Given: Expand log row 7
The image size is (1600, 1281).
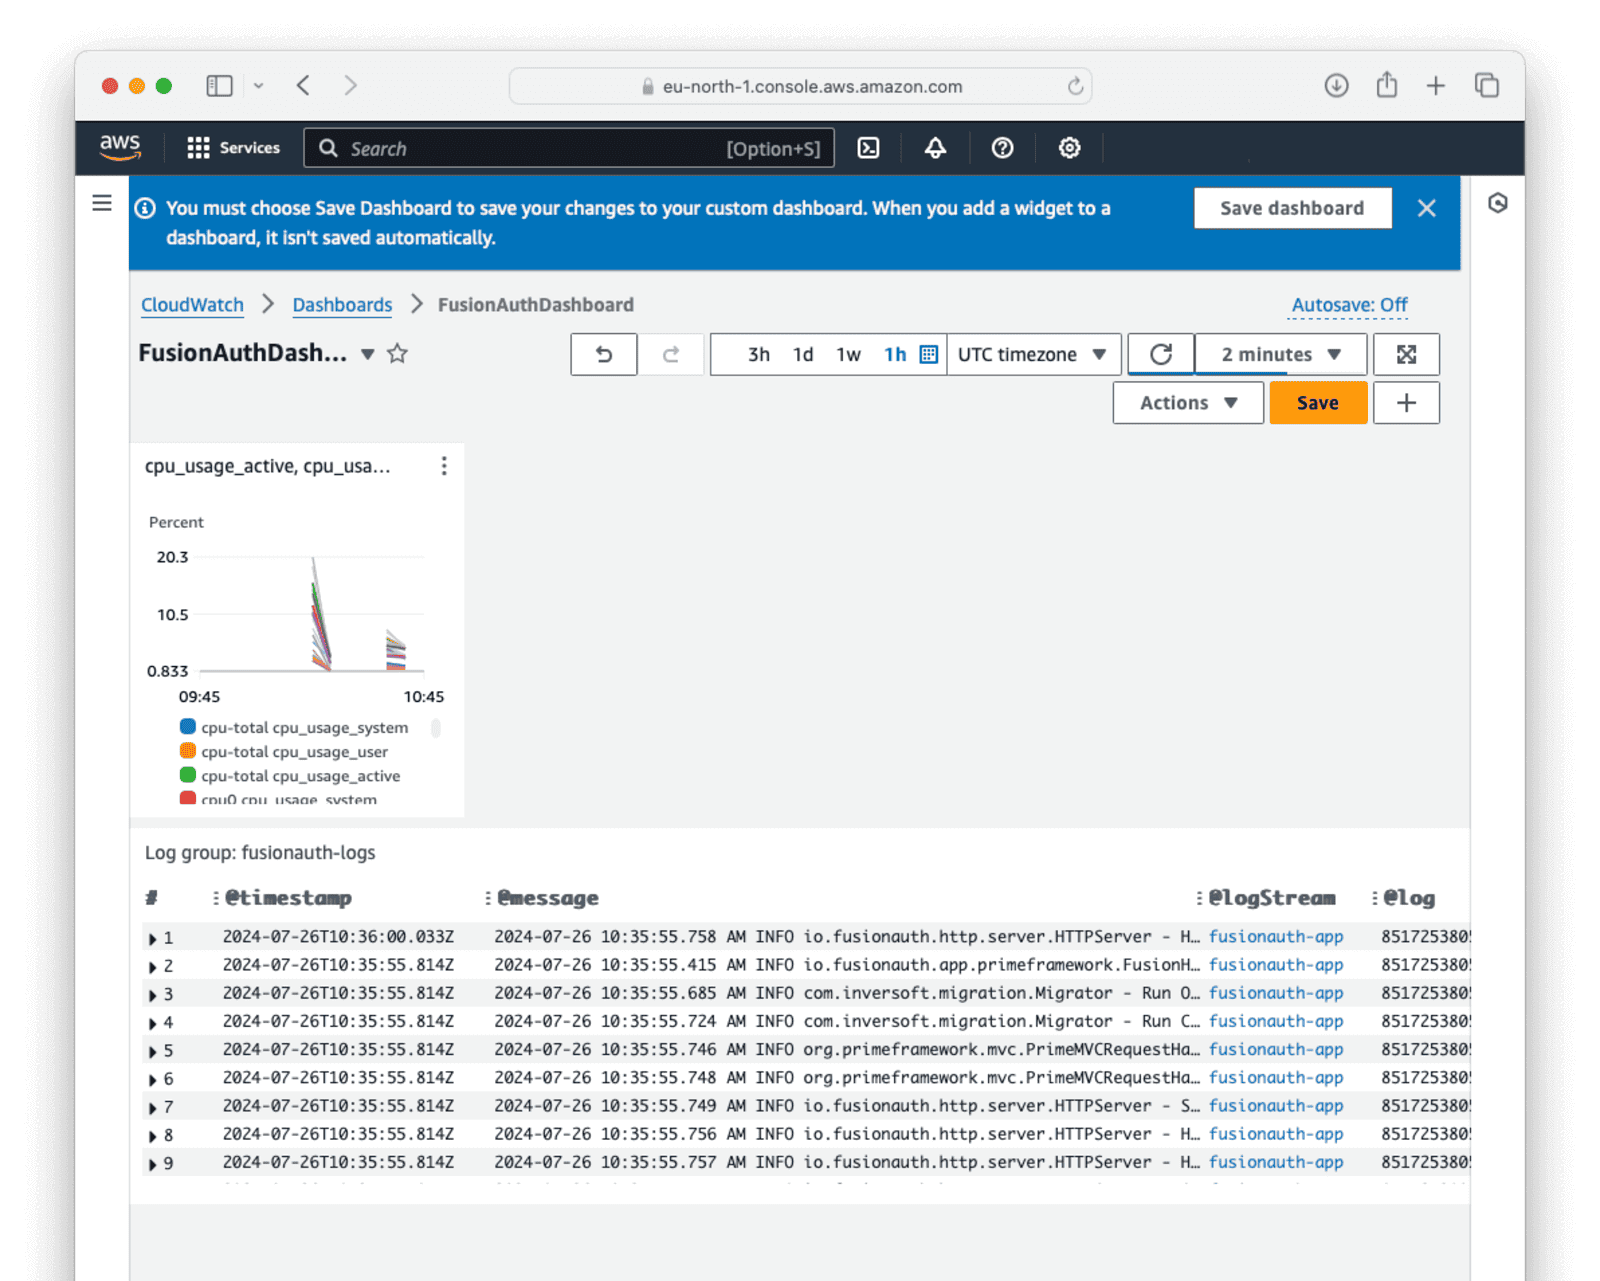Looking at the screenshot, I should (x=152, y=1108).
